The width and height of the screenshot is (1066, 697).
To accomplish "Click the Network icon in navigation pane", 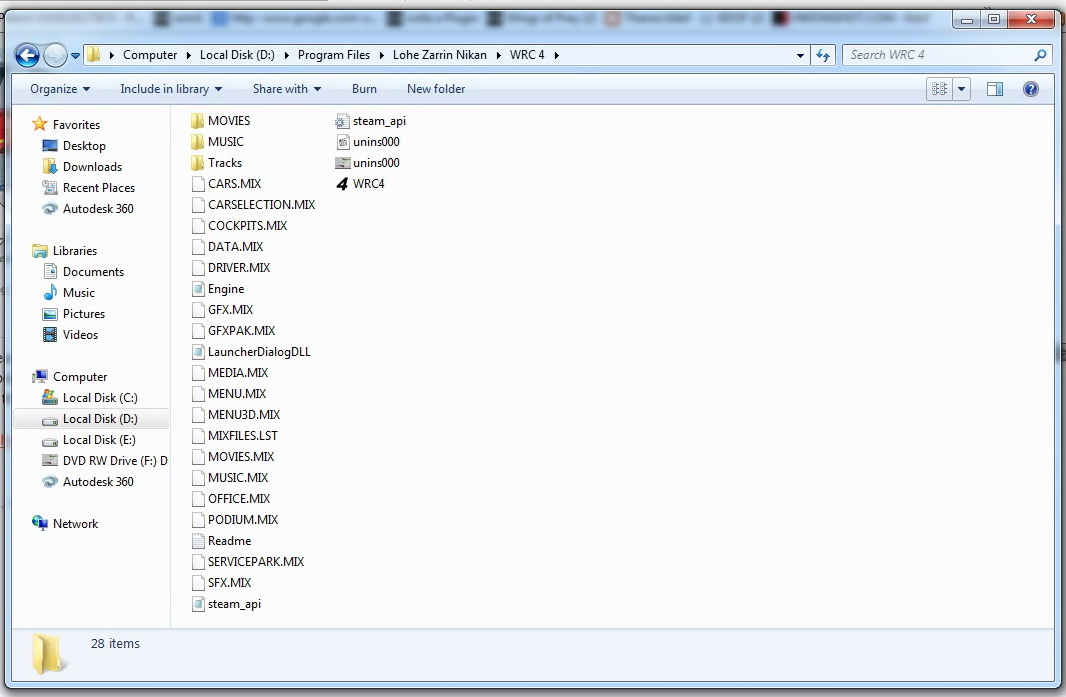I will click(40, 523).
